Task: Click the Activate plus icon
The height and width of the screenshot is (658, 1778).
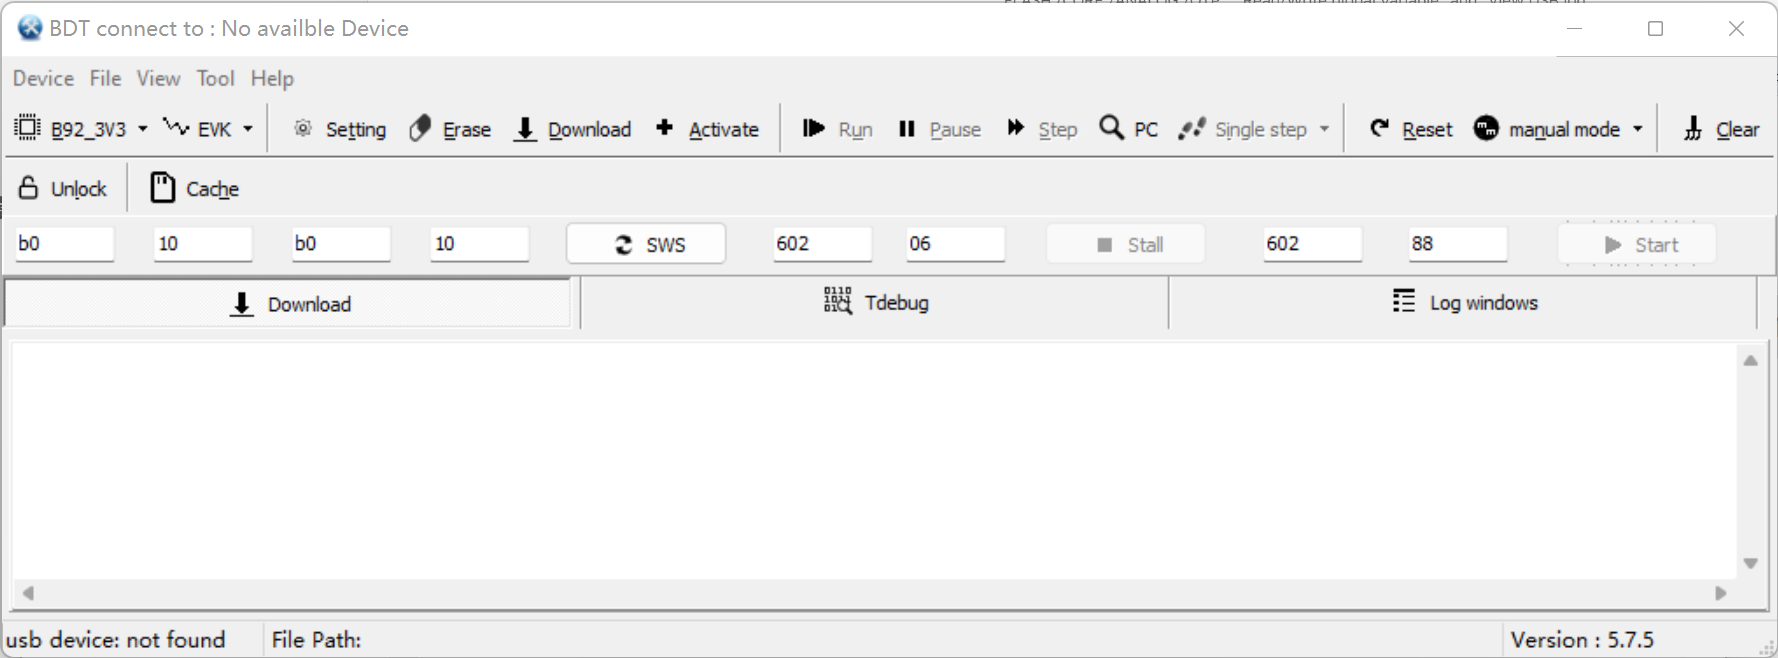Action: (x=664, y=128)
